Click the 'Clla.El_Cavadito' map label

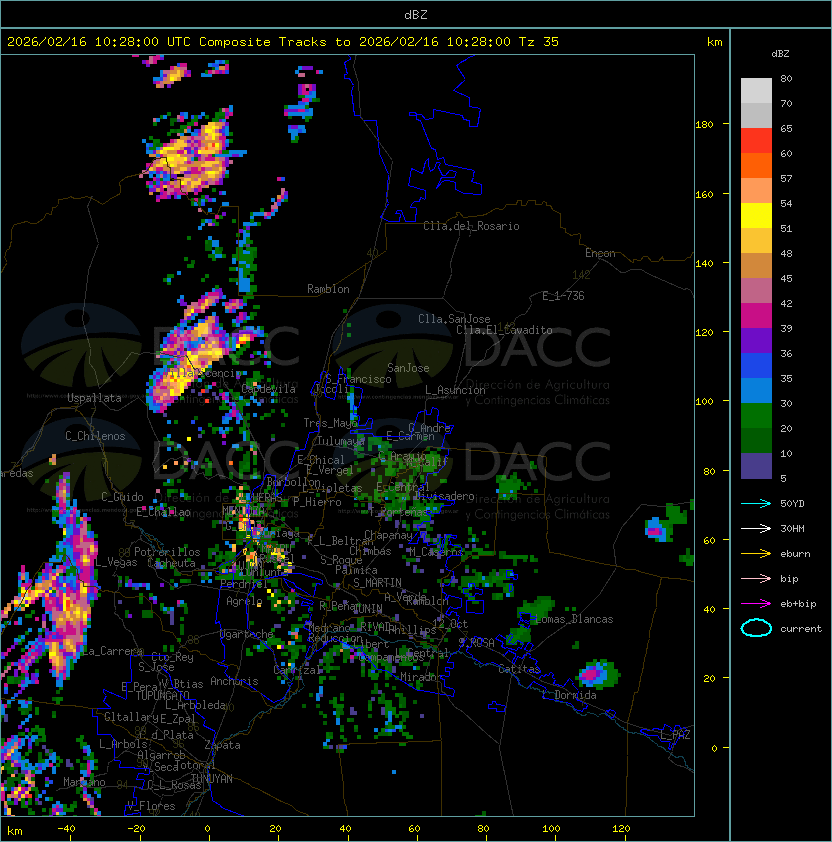(x=504, y=330)
